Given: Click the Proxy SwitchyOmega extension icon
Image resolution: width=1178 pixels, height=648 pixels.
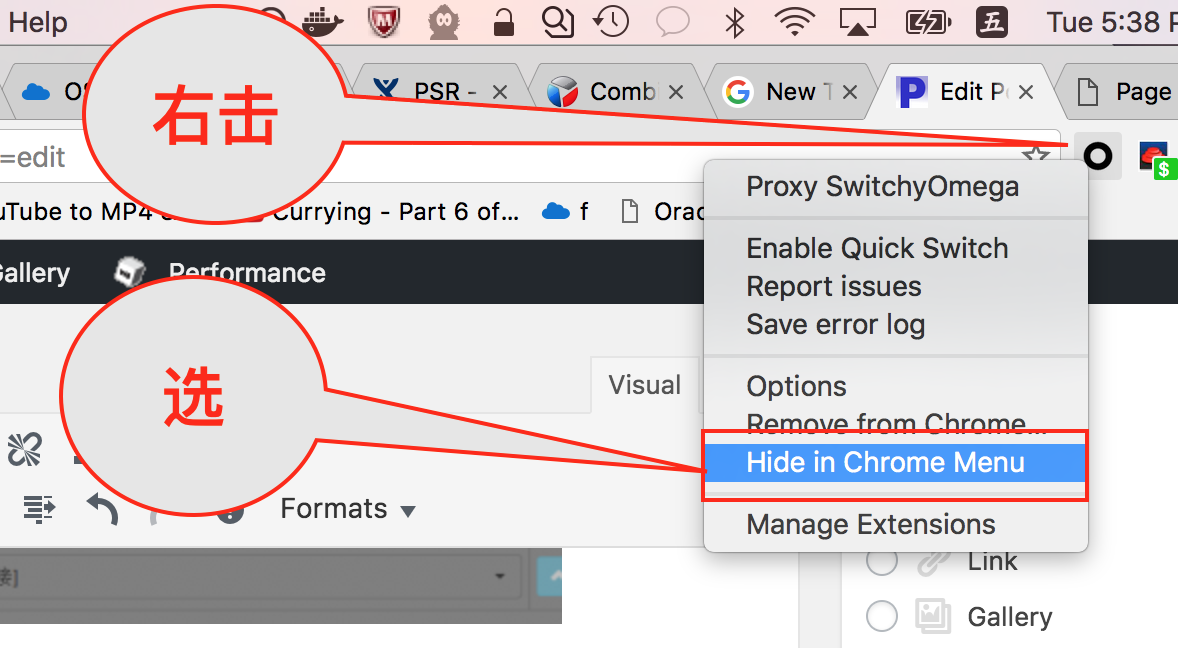Looking at the screenshot, I should 1098,156.
